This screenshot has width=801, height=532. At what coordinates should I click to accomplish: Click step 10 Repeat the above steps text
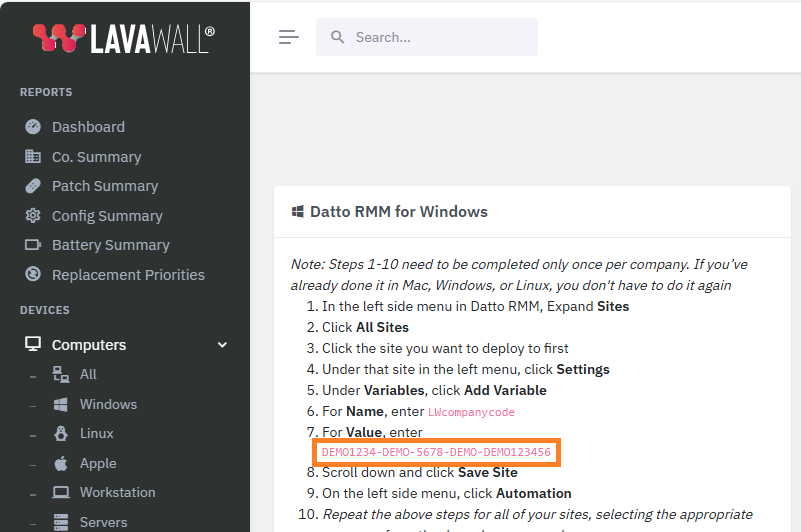click(x=537, y=514)
